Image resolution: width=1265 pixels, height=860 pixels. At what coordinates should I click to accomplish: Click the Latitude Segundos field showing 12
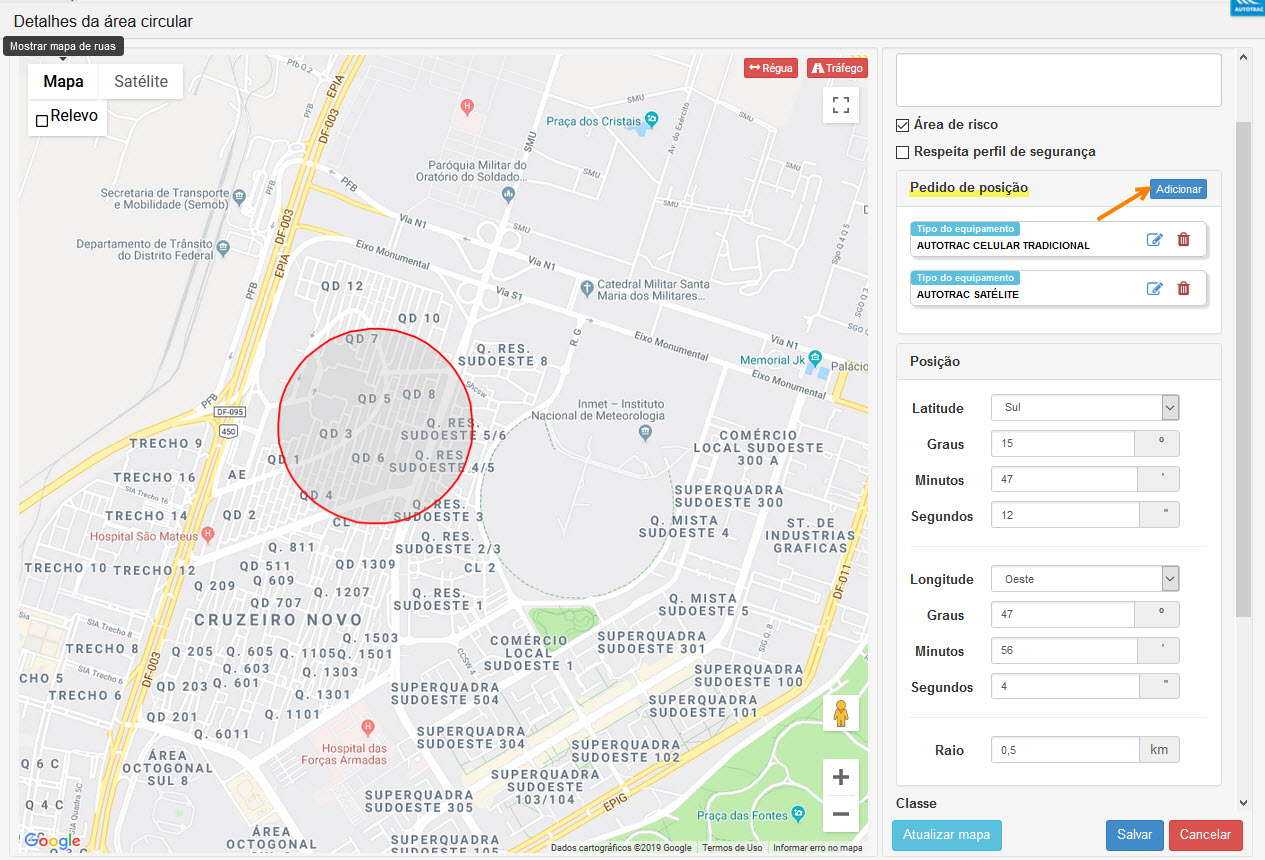pos(1063,515)
